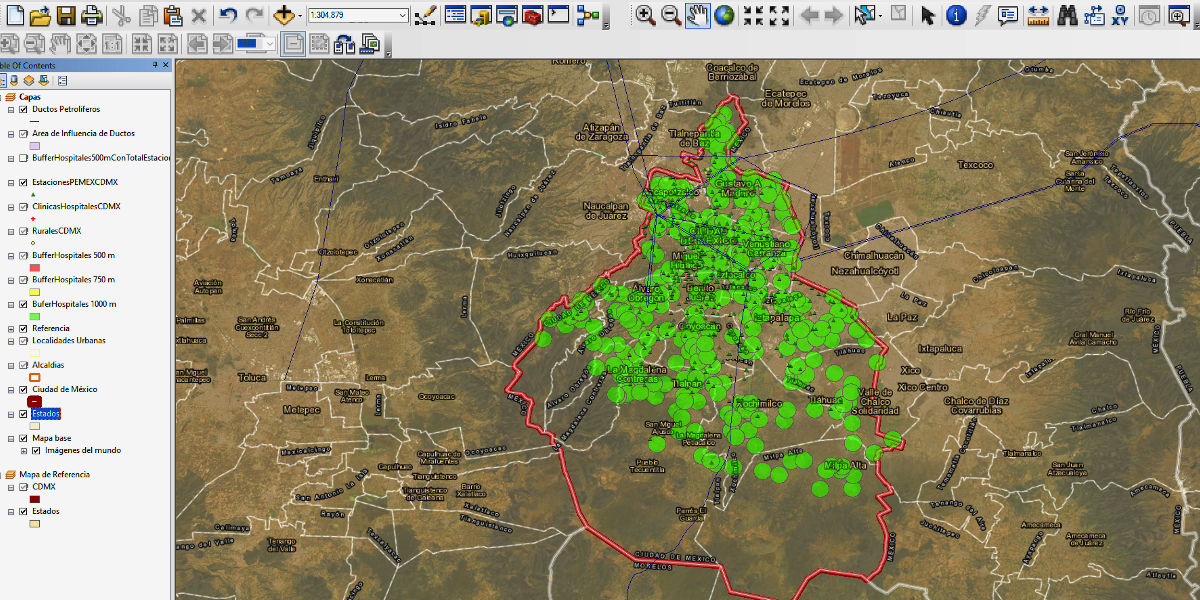Select the Pan hand tool
This screenshot has width=1200, height=600.
698,15
